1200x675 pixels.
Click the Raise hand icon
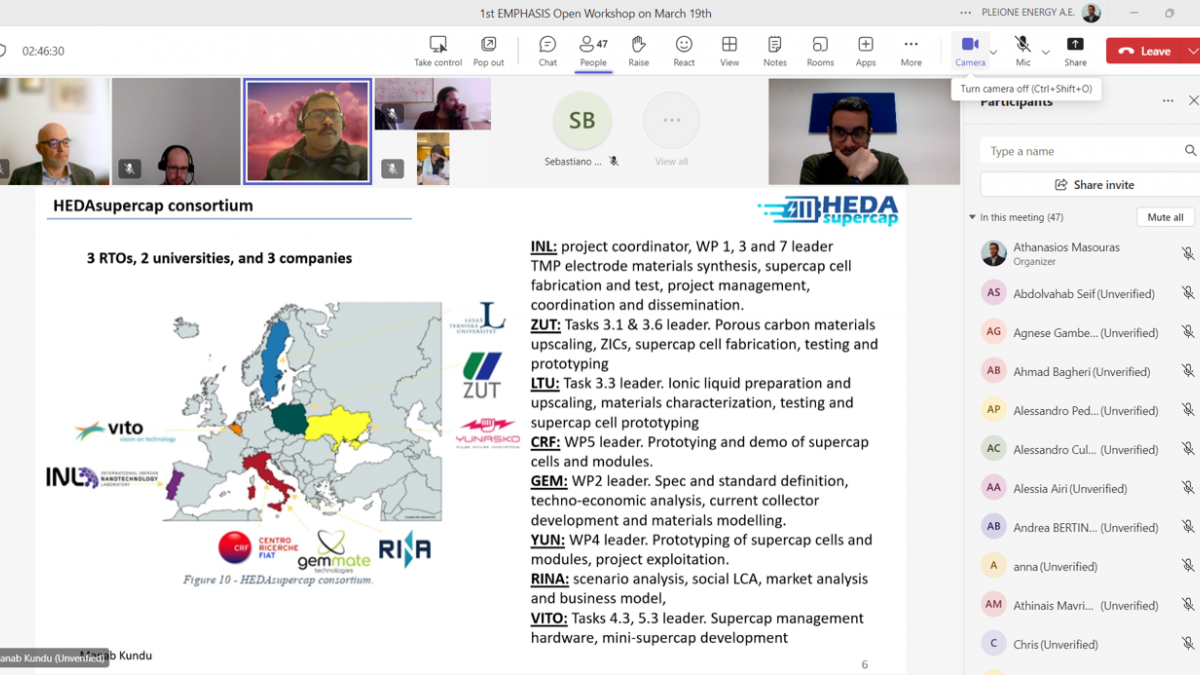pos(638,50)
